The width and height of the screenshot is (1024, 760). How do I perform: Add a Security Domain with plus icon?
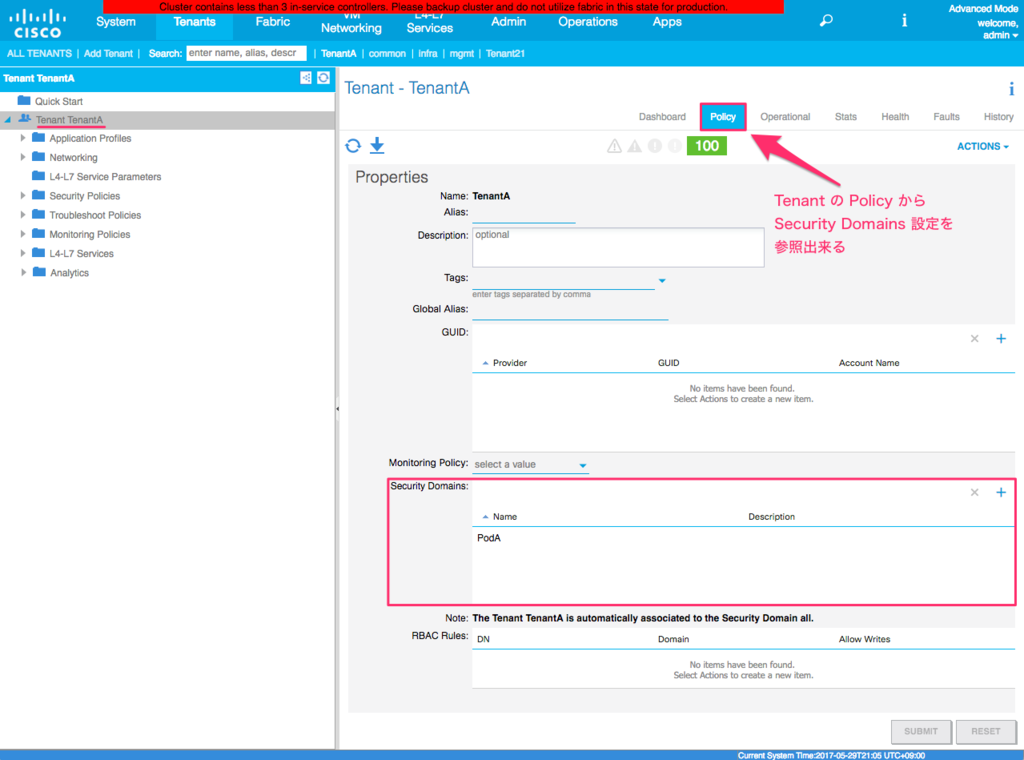1000,492
